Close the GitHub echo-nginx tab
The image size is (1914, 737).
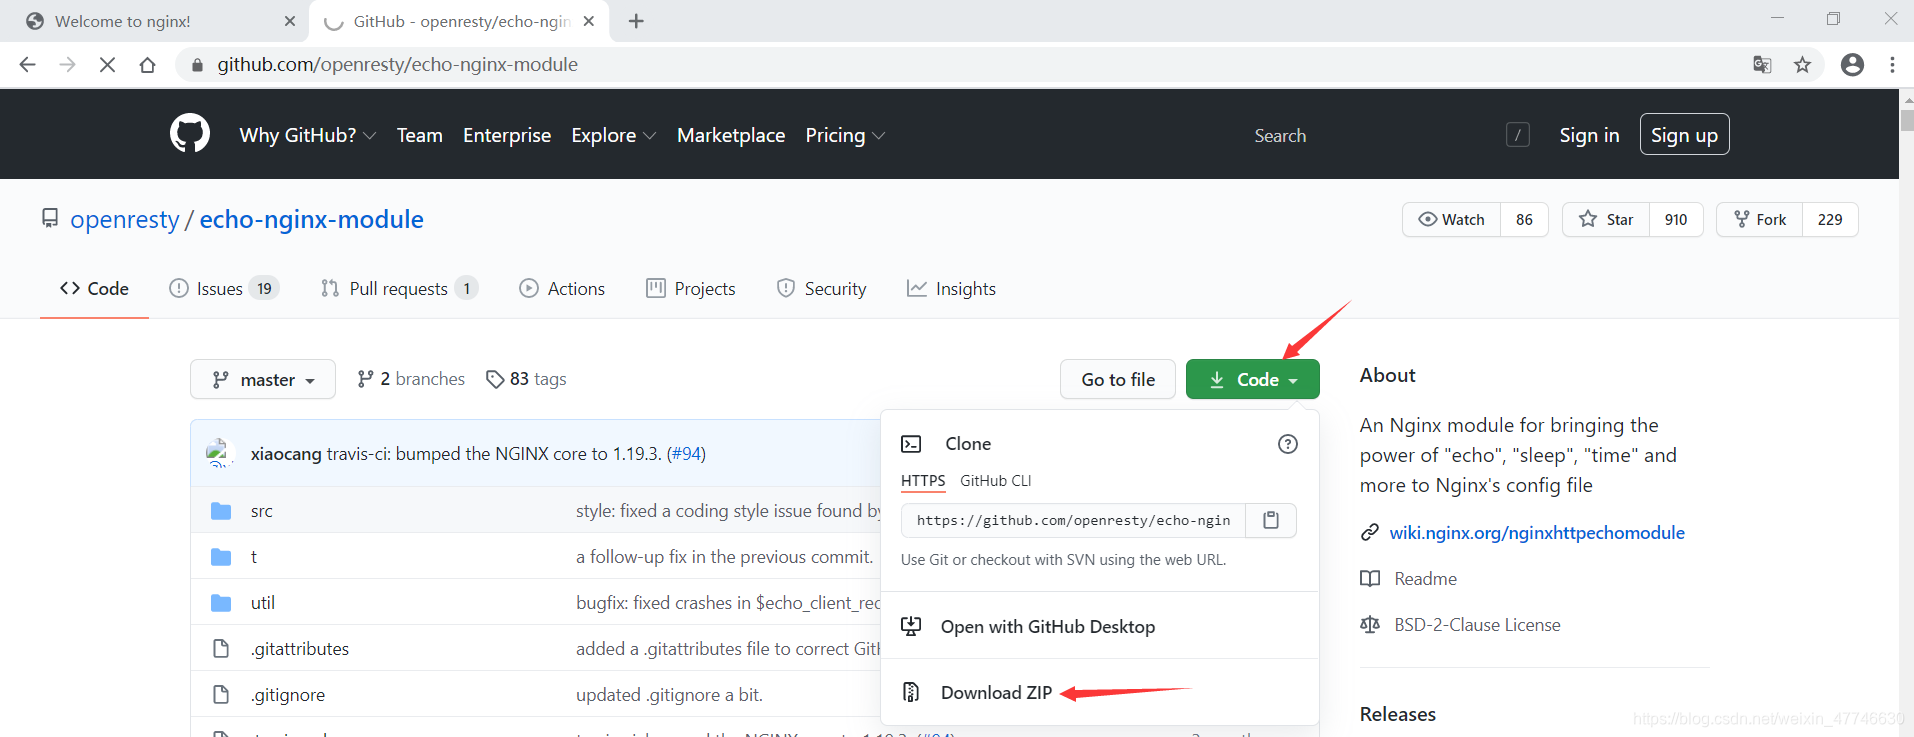(x=589, y=21)
